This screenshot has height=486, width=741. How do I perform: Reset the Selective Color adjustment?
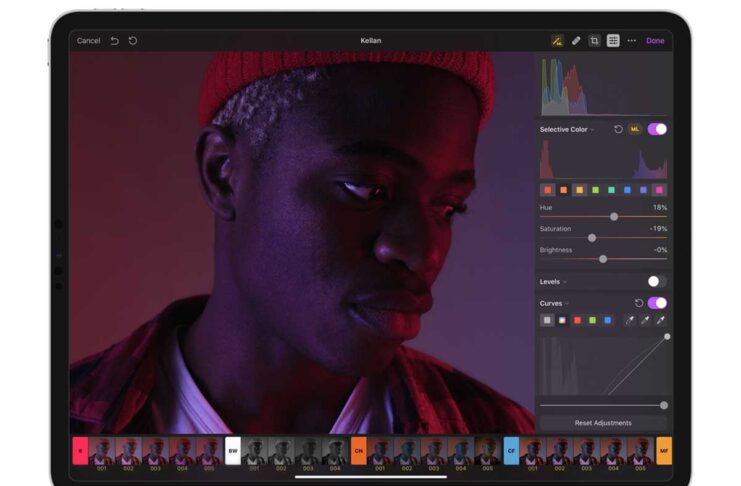coord(618,129)
